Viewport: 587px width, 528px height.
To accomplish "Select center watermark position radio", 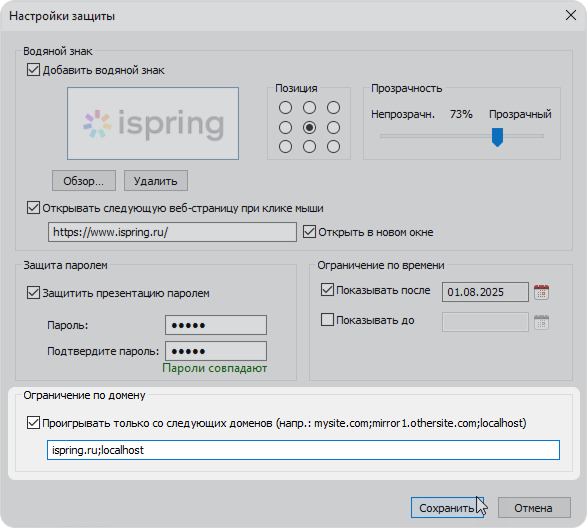I will click(309, 128).
